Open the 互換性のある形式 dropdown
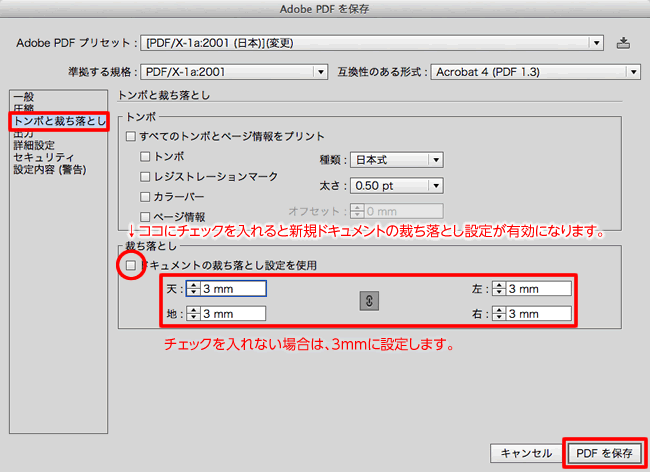This screenshot has width=650, height=472. tap(536, 72)
